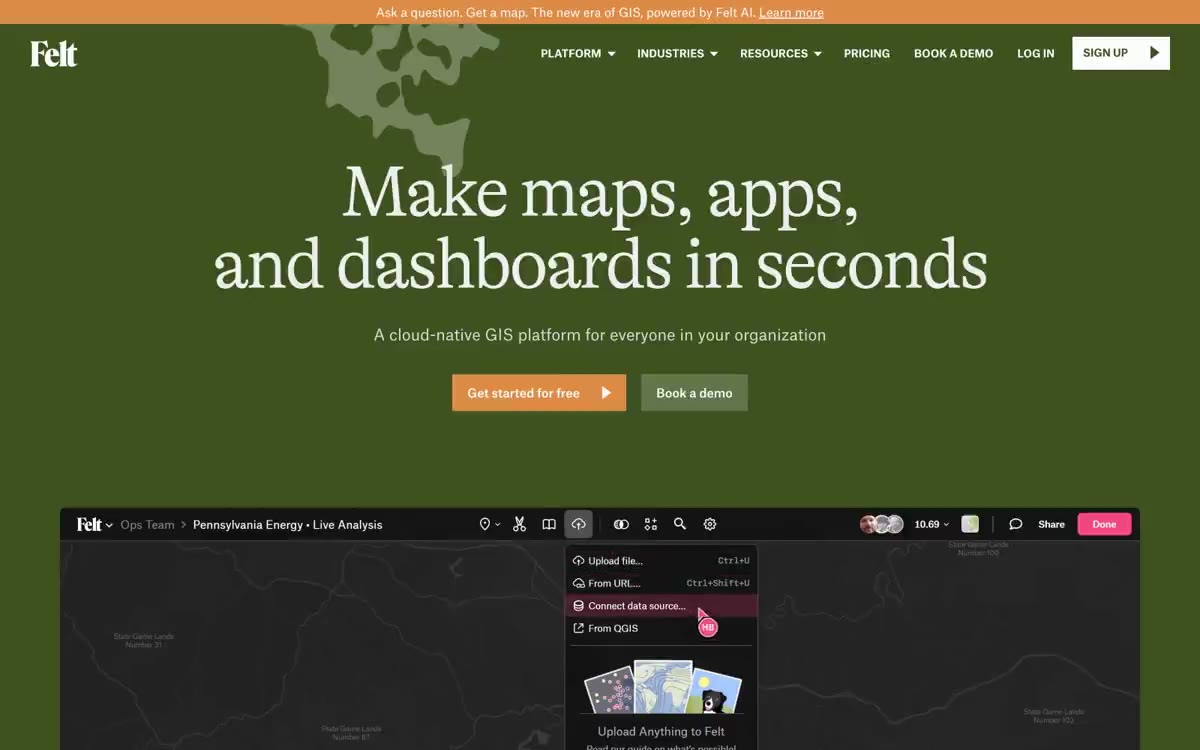Viewport: 1200px width, 750px height.
Task: Go to Book a Demo nav link
Action: (x=953, y=54)
